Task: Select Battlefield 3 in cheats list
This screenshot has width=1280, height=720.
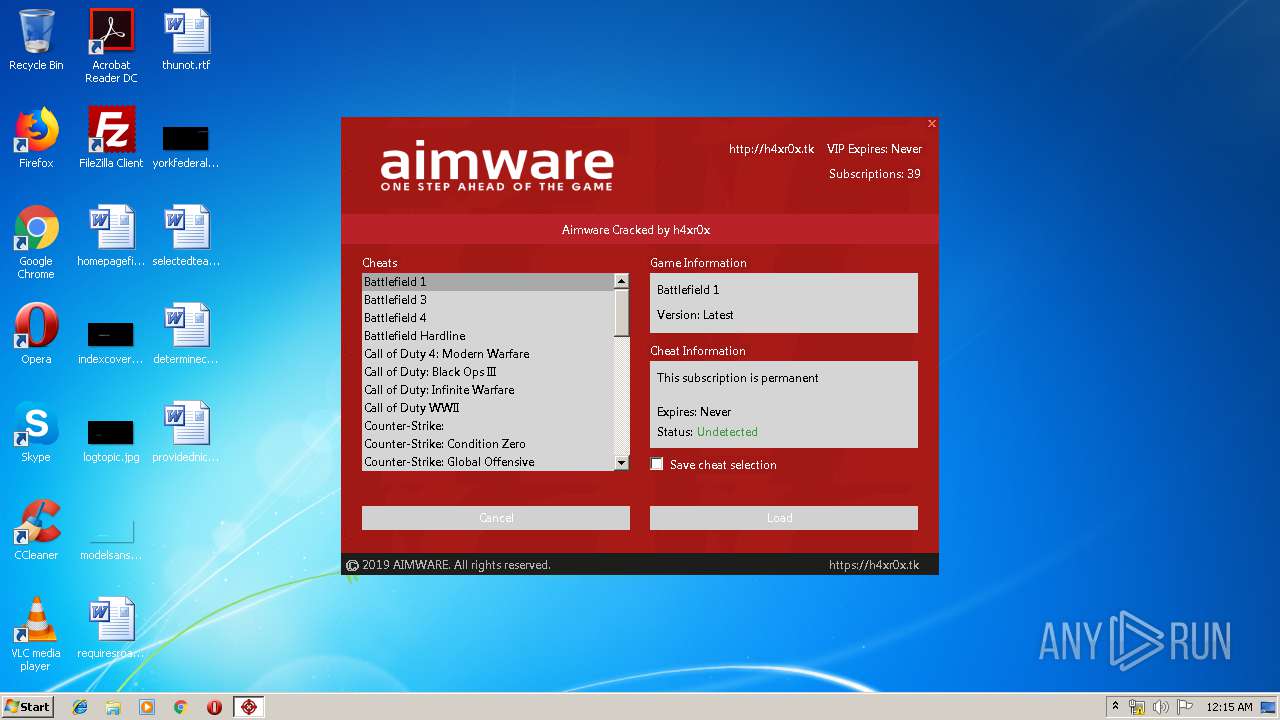Action: (x=488, y=300)
